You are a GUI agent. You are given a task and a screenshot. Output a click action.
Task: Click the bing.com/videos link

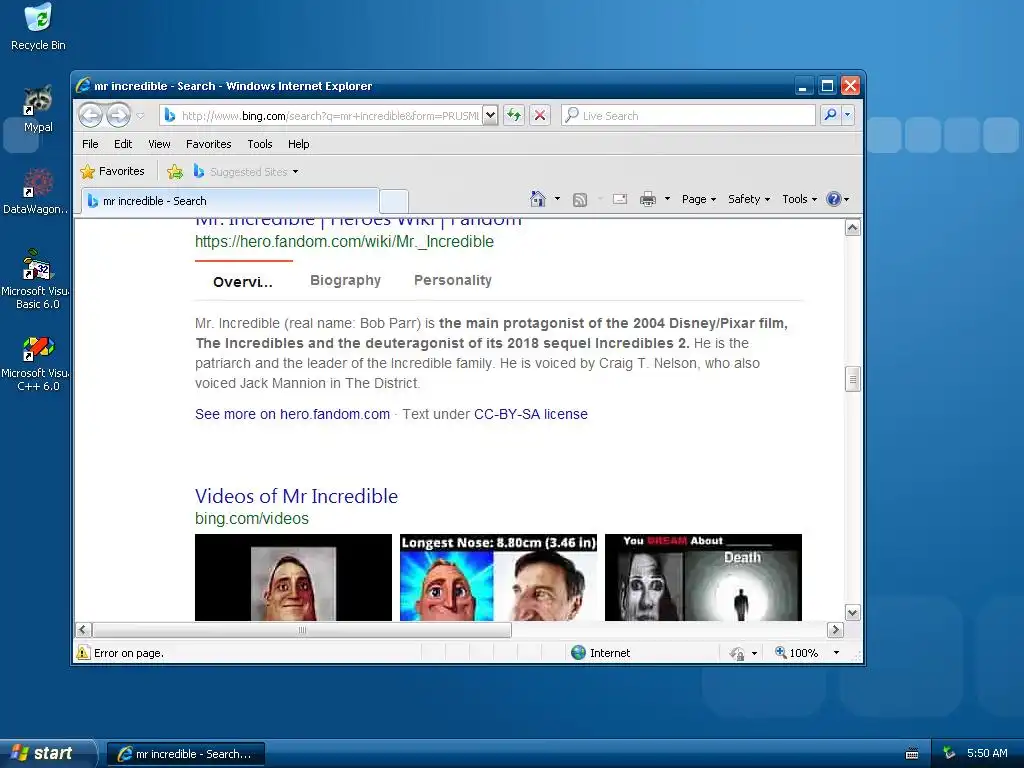tap(251, 519)
